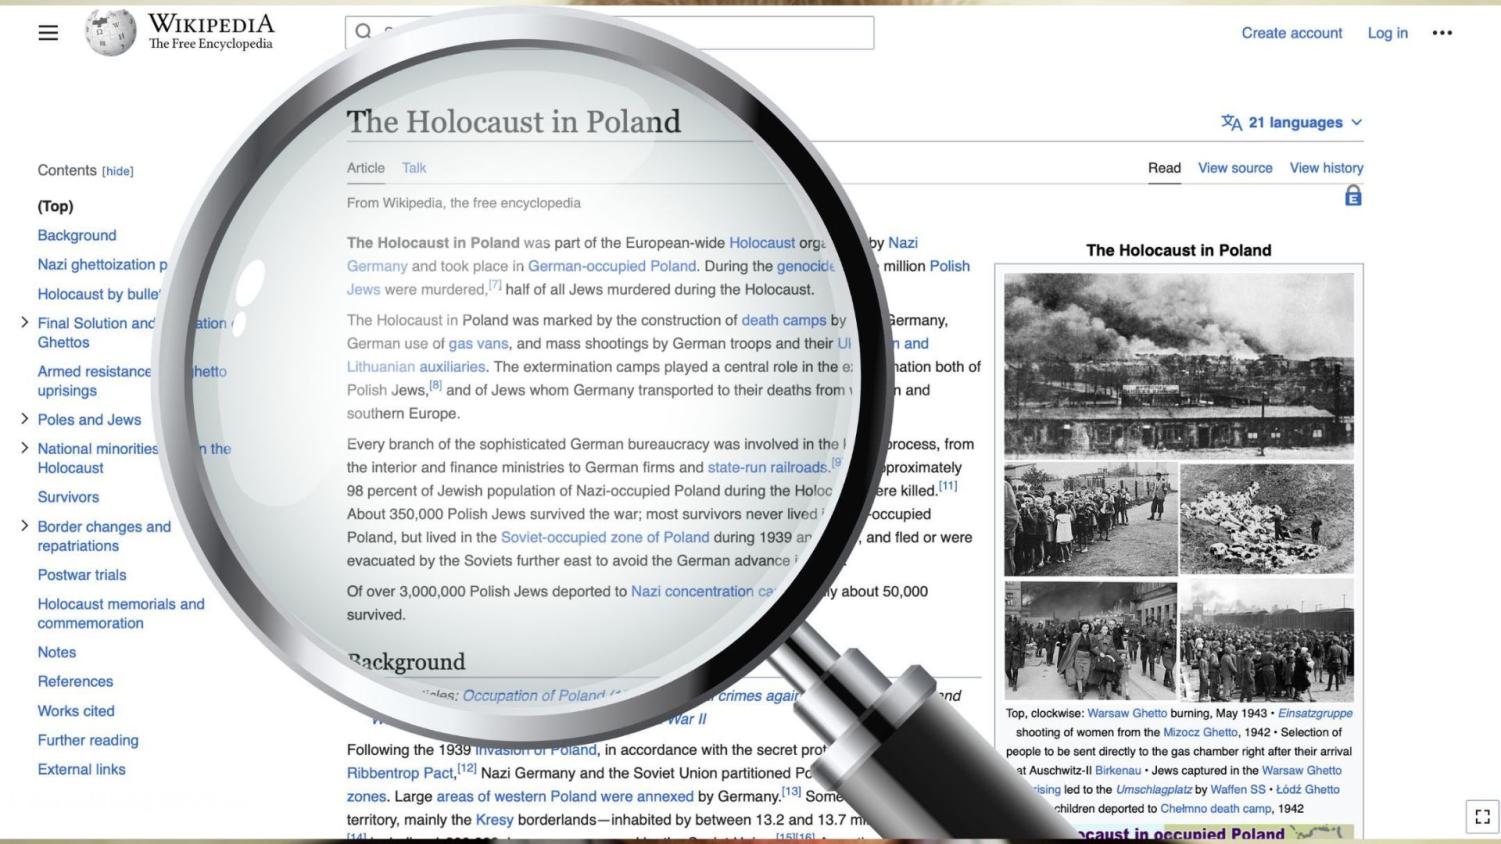The height and width of the screenshot is (844, 1501).
Task: Select the Read tab
Action: (x=1164, y=168)
